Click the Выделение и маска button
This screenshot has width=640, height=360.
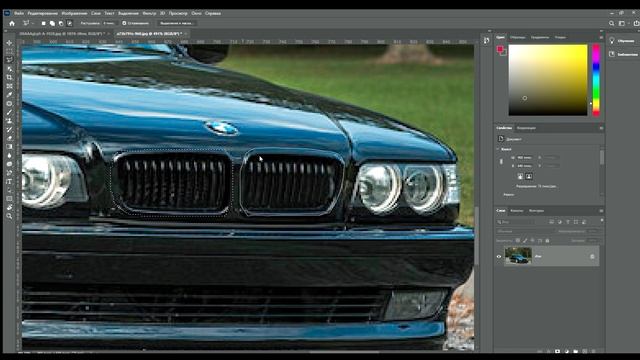point(176,23)
